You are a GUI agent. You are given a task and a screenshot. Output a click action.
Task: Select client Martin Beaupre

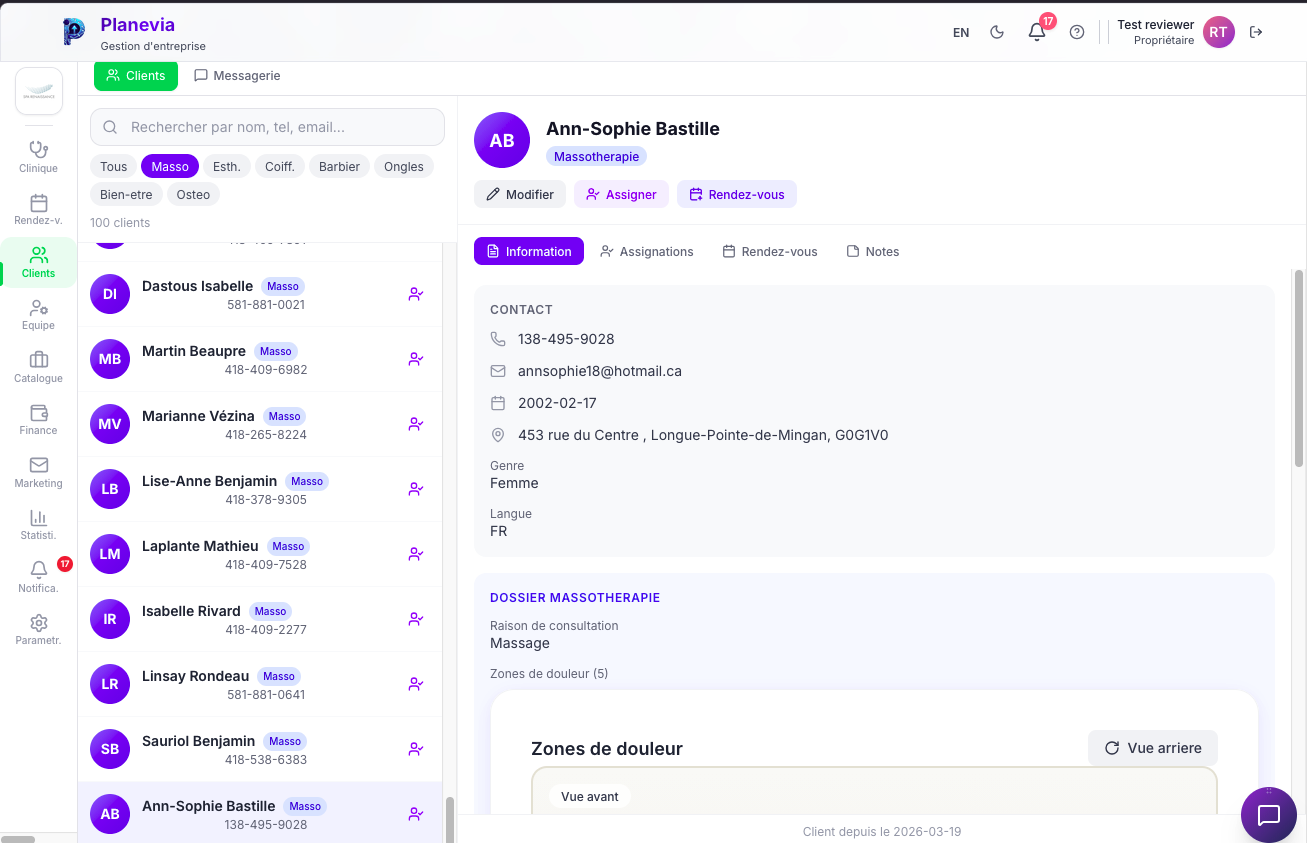pyautogui.click(x=260, y=359)
